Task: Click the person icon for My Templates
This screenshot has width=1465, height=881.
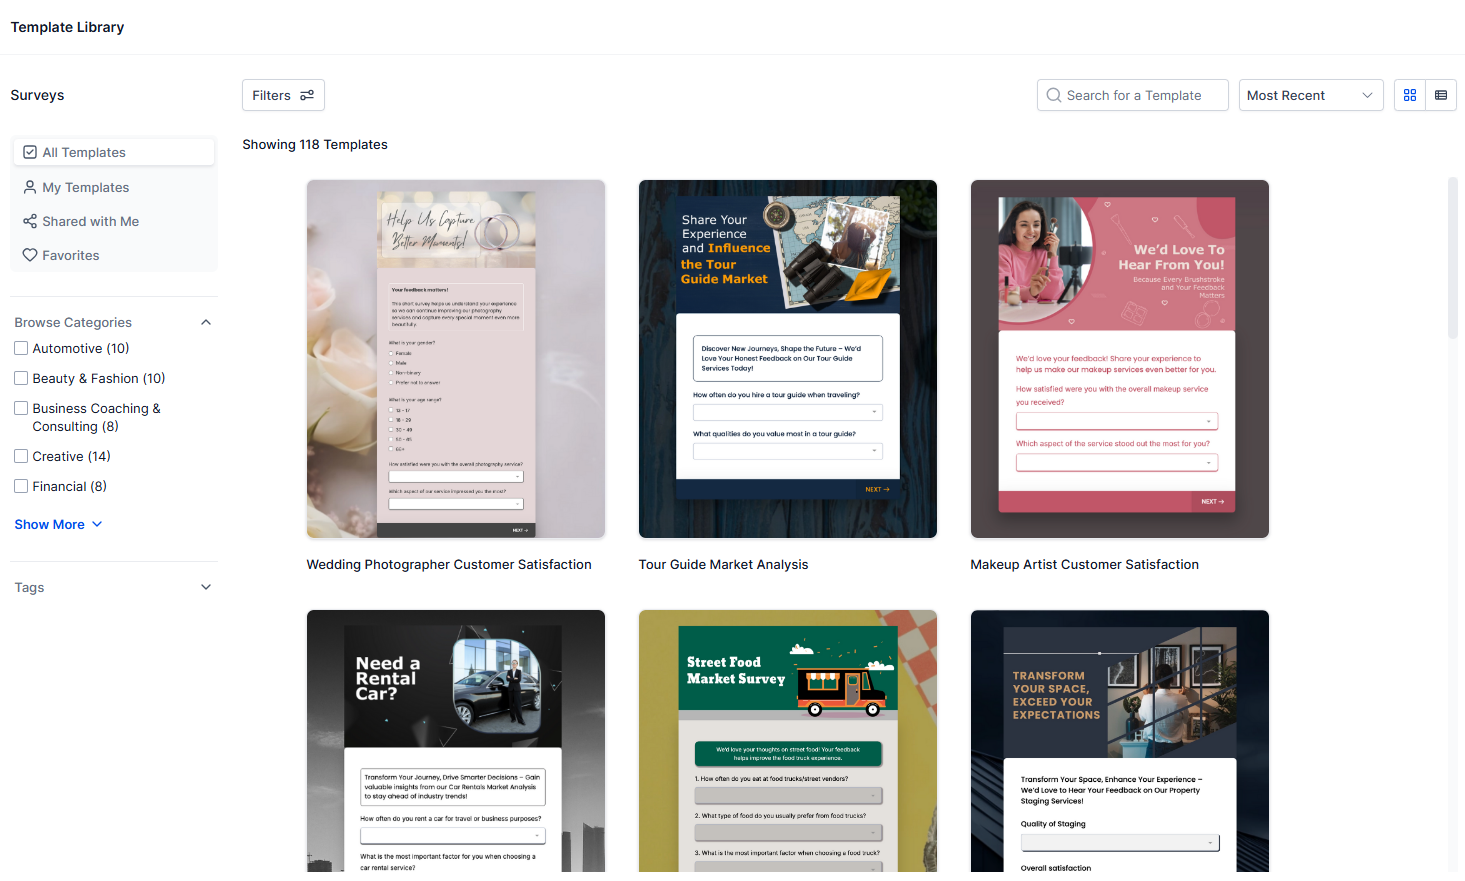Action: tap(31, 187)
